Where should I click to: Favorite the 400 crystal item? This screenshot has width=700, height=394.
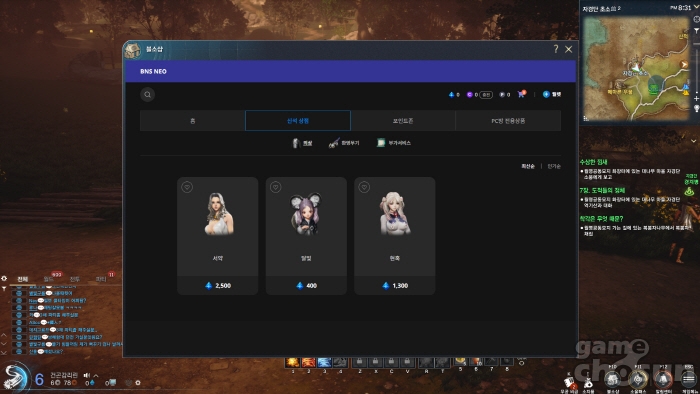click(275, 187)
